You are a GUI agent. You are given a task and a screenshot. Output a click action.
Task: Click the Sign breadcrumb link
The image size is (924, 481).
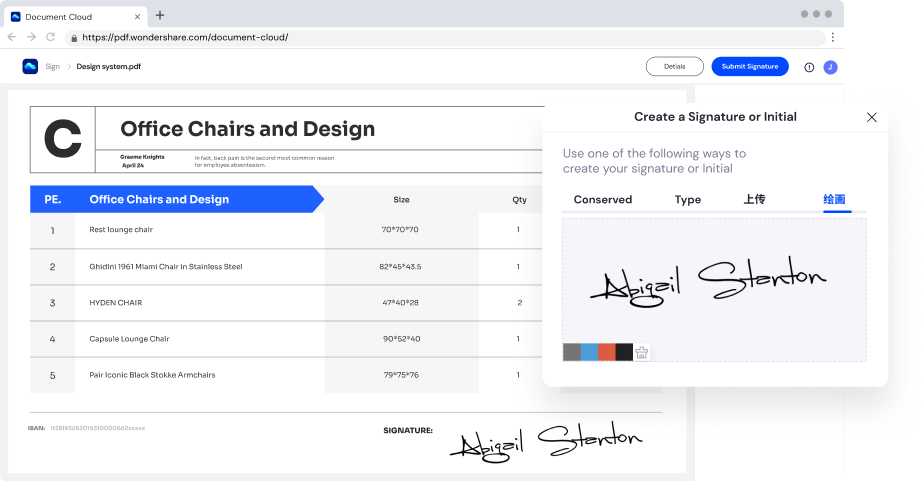click(52, 67)
